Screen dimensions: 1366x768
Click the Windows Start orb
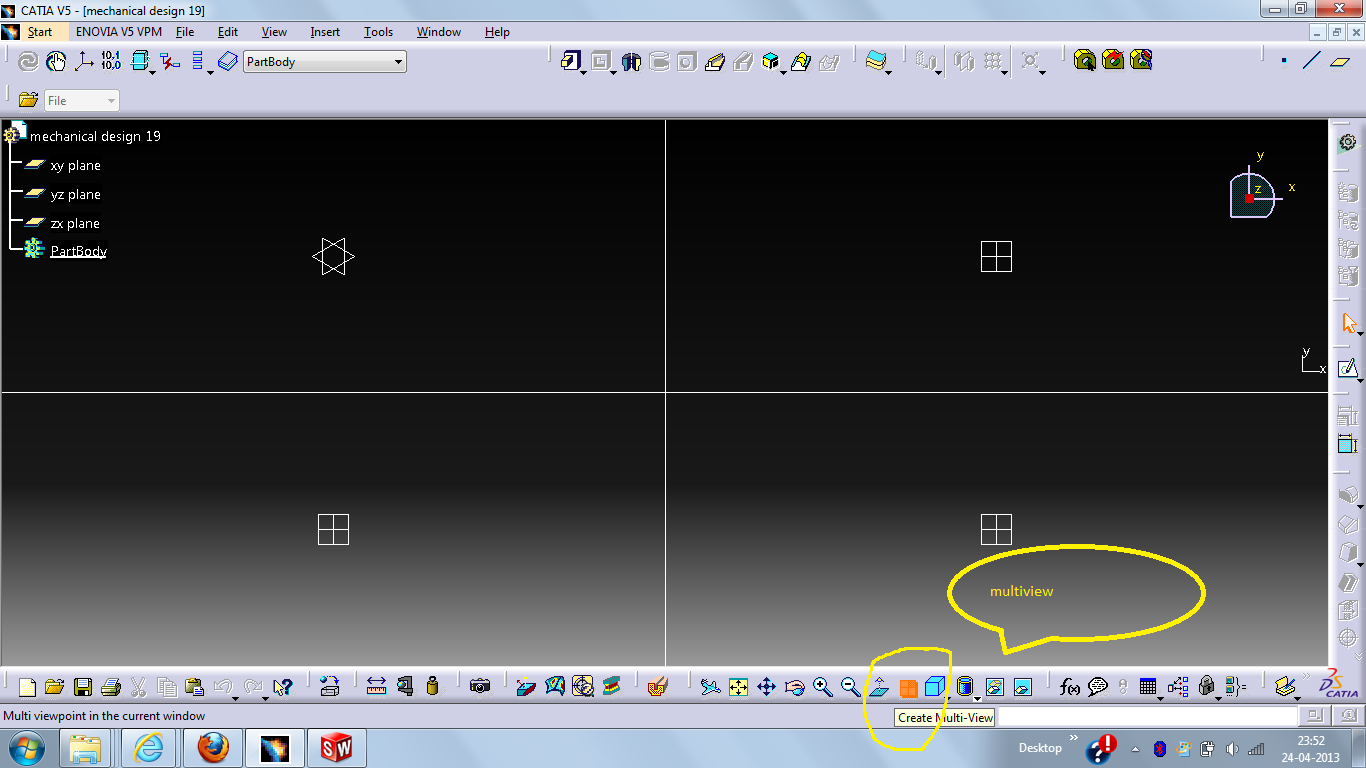26,748
